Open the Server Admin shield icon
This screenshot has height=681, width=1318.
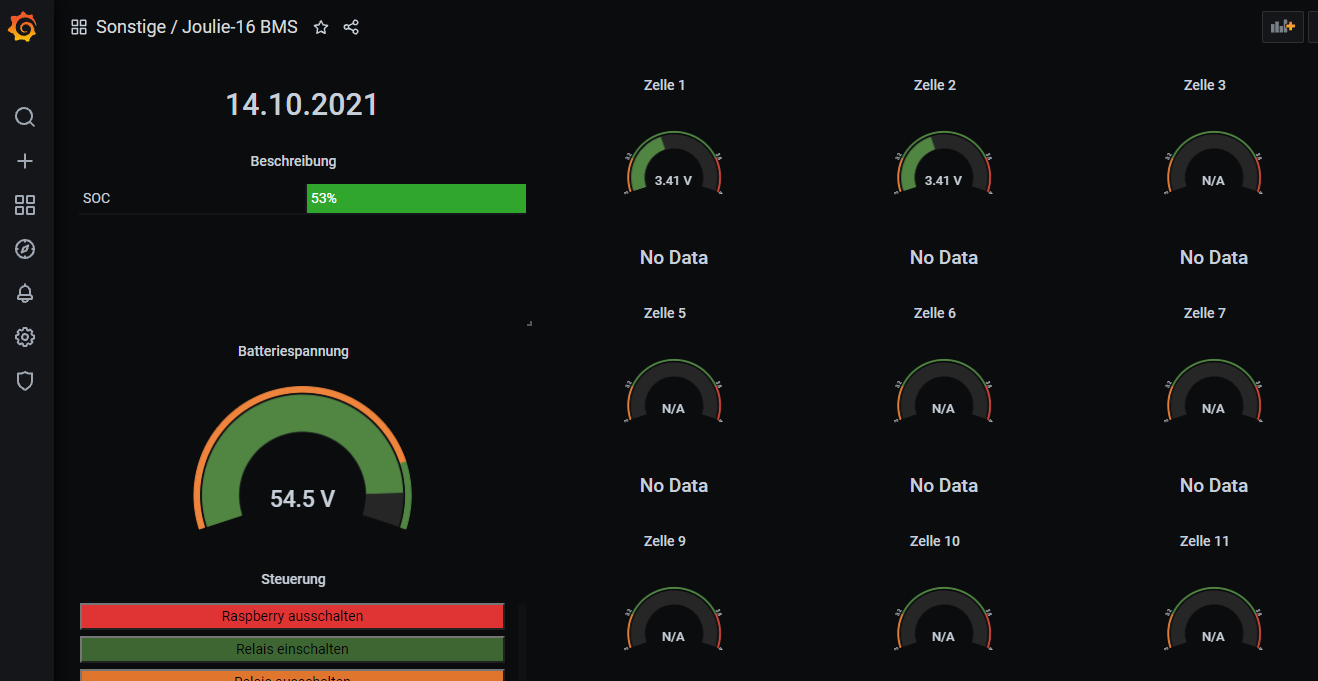click(25, 381)
